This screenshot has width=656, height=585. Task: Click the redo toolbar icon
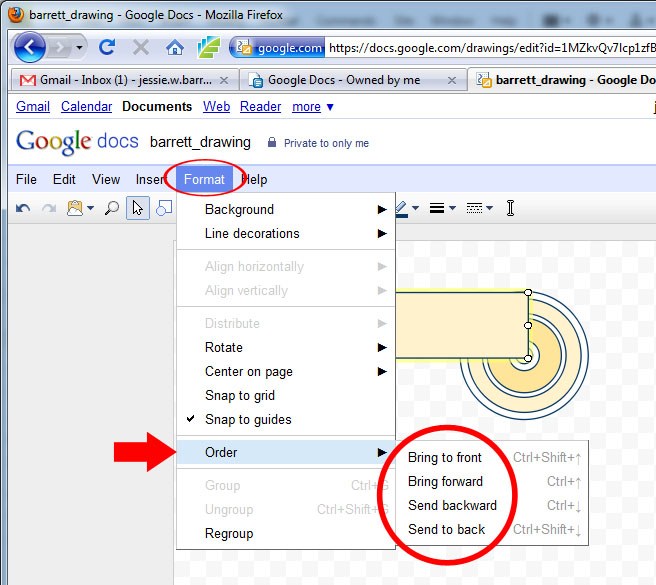tap(49, 208)
